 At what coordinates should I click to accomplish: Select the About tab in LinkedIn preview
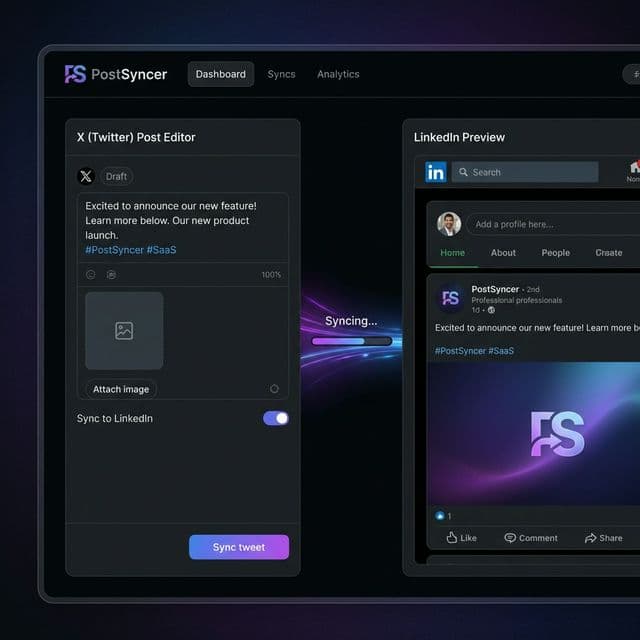point(503,253)
